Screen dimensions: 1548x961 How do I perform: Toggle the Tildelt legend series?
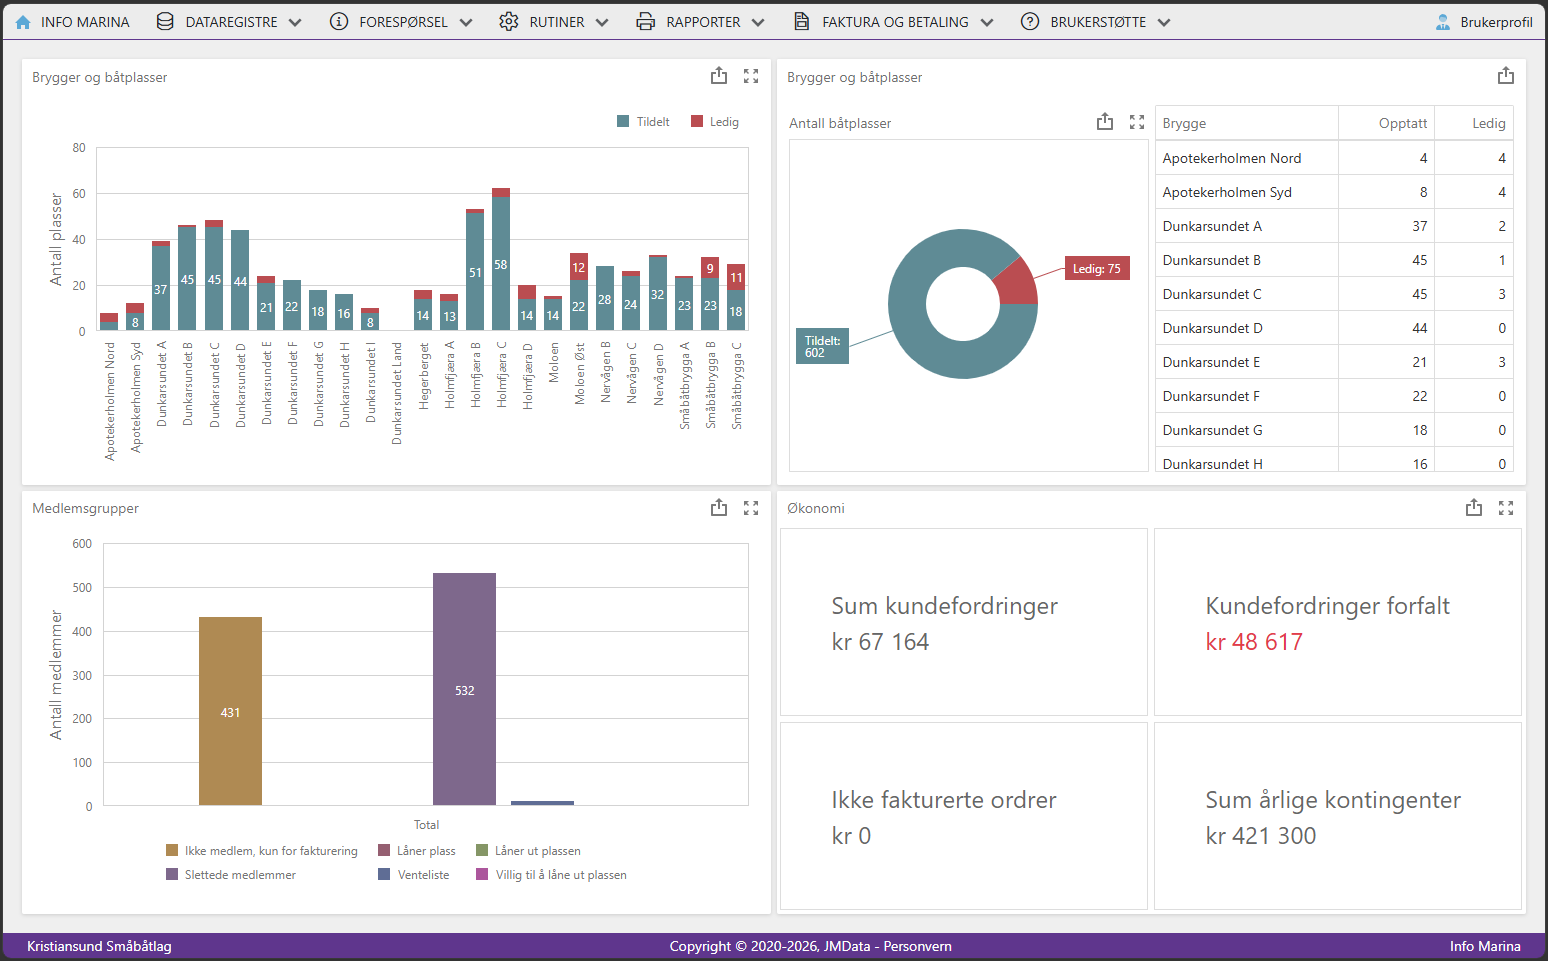pyautogui.click(x=643, y=122)
